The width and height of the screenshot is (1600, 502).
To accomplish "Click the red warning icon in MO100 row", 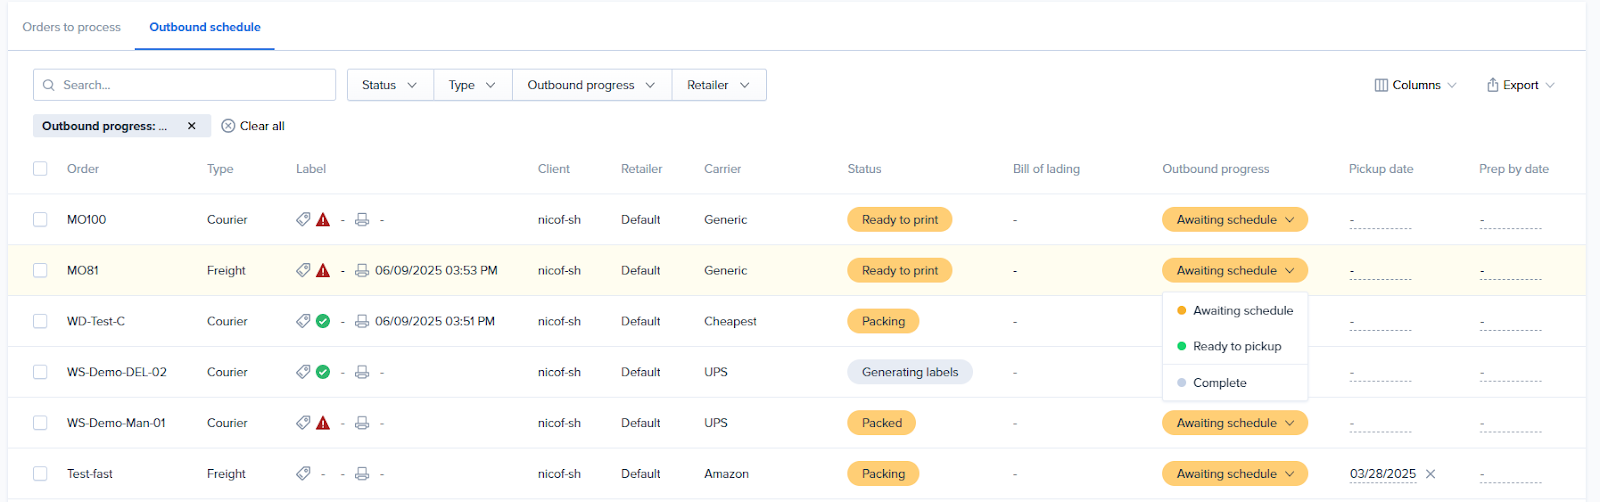I will [323, 220].
